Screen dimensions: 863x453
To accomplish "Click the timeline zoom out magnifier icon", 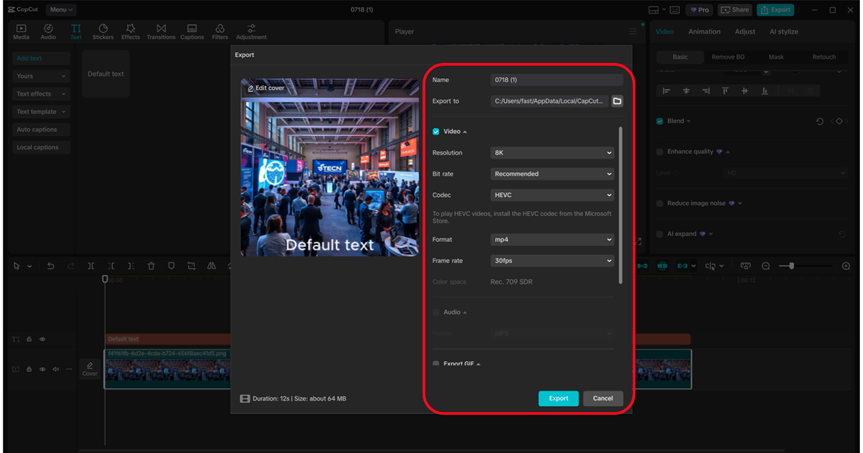I will pos(766,266).
